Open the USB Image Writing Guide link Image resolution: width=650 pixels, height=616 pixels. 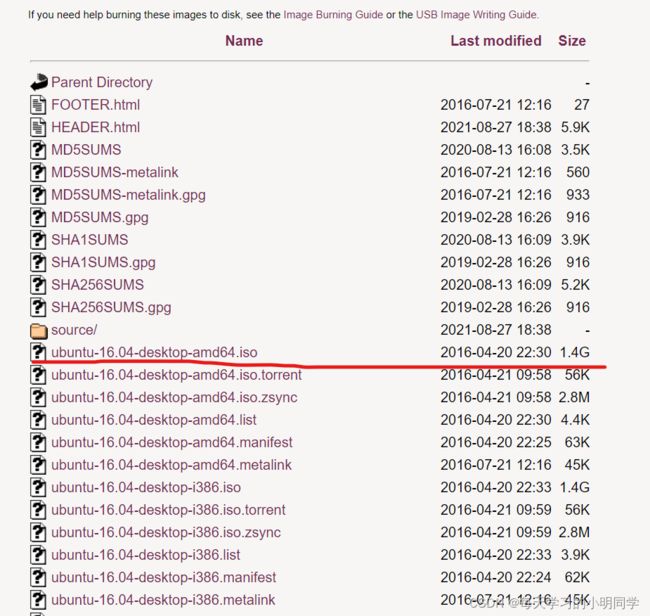477,15
